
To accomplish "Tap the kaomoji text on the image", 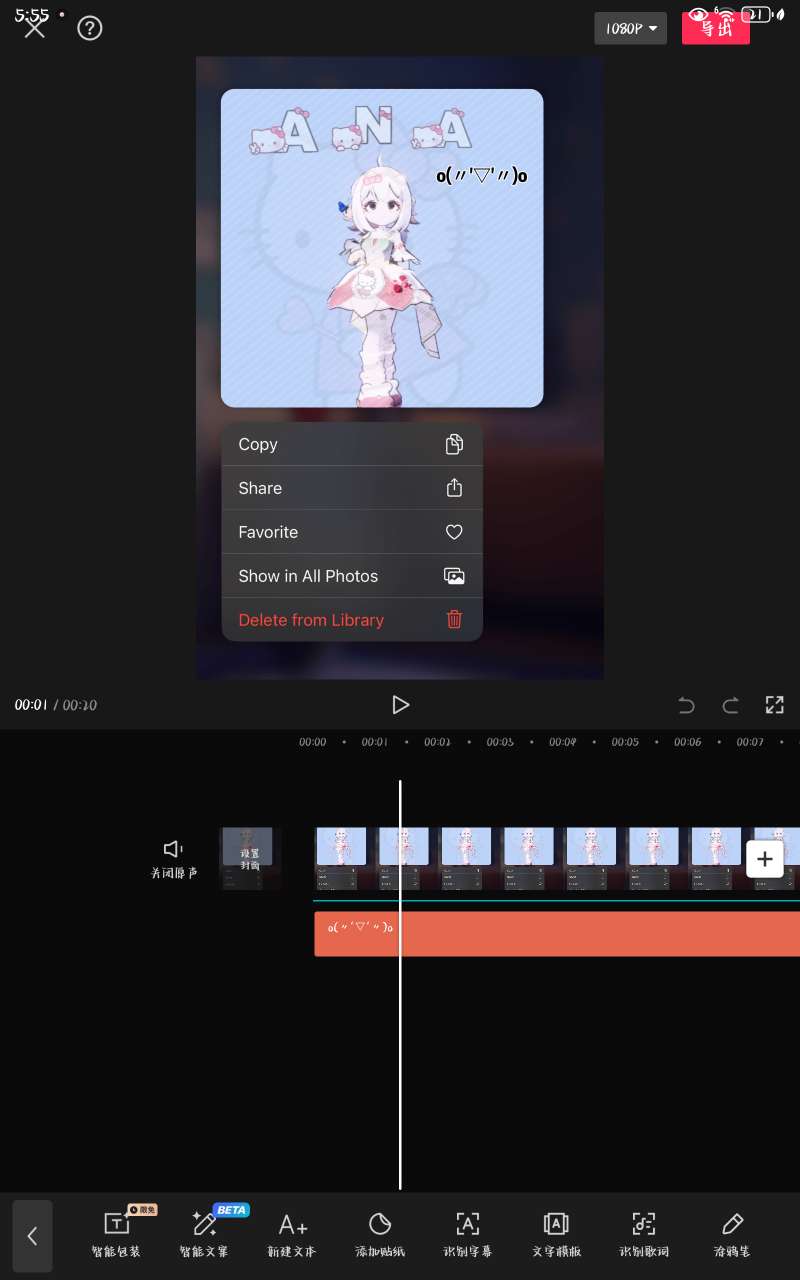I will point(482,176).
